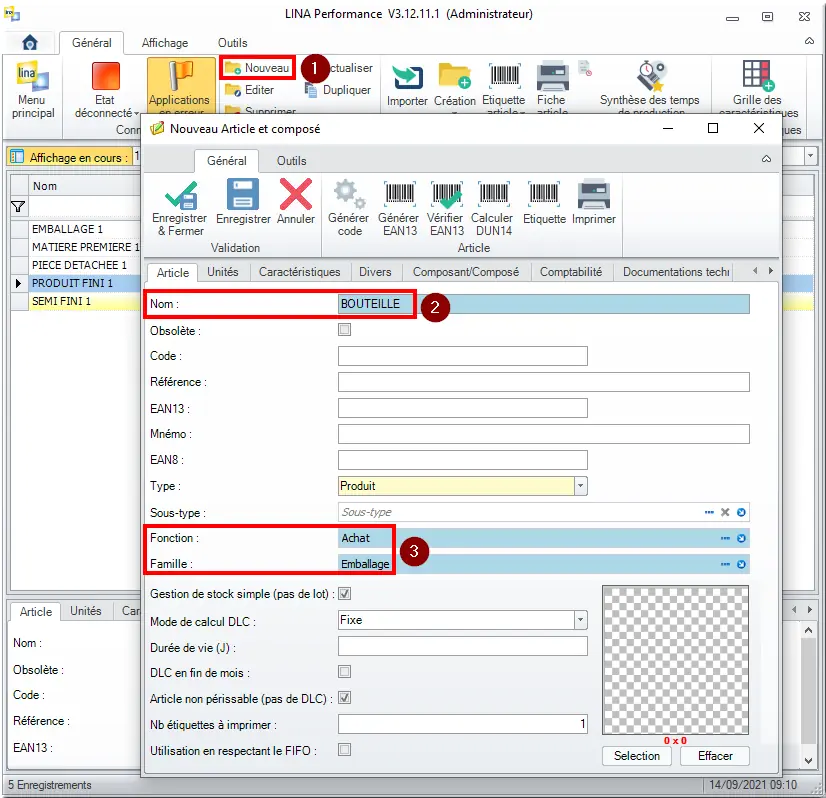Open the Comptabilité tab
The height and width of the screenshot is (798, 826).
tap(571, 272)
